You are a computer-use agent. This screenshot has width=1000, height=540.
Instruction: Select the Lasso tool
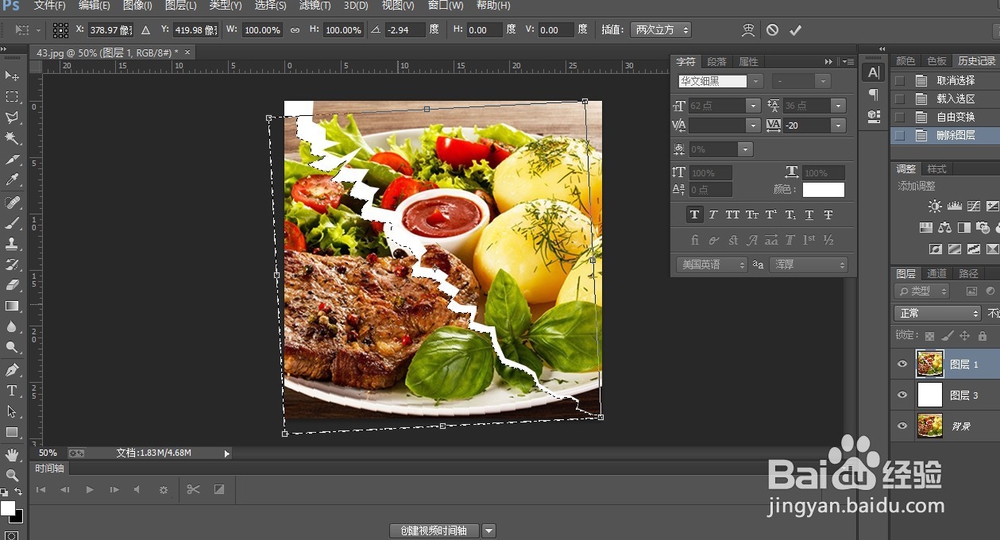click(11, 117)
